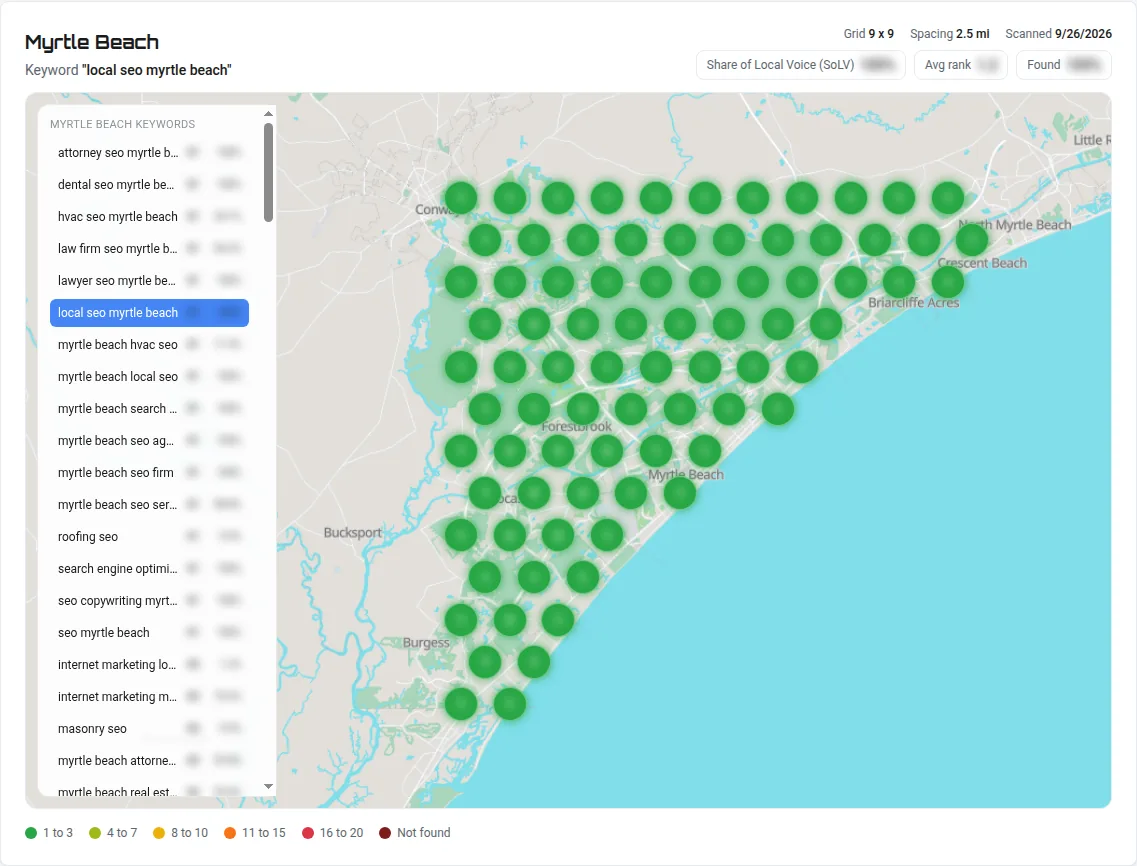The height and width of the screenshot is (866, 1137).
Task: Click the '16 to 20' red legend dot
Action: point(307,833)
